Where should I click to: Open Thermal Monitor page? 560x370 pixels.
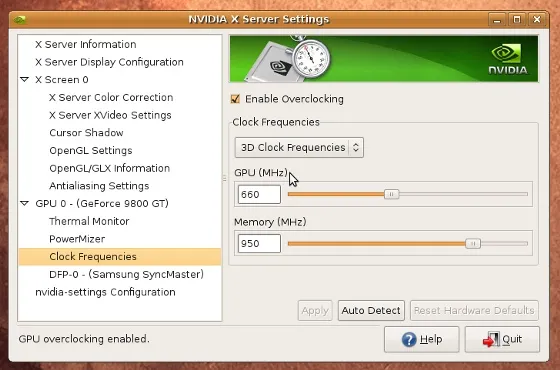tap(89, 221)
